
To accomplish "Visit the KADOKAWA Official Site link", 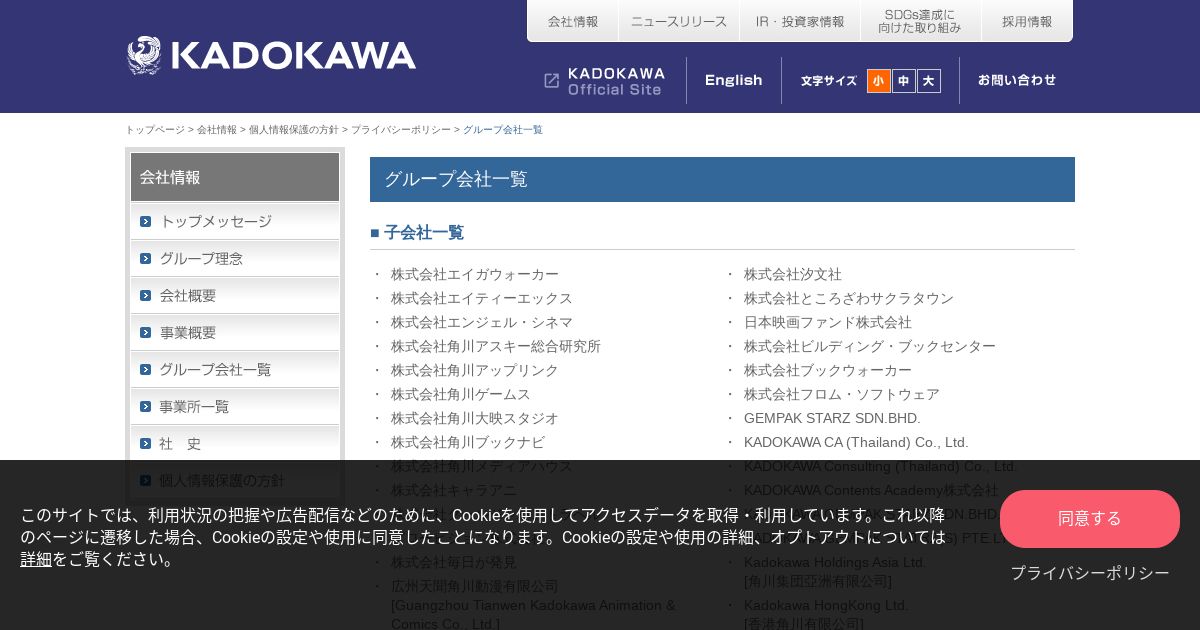I will [605, 81].
